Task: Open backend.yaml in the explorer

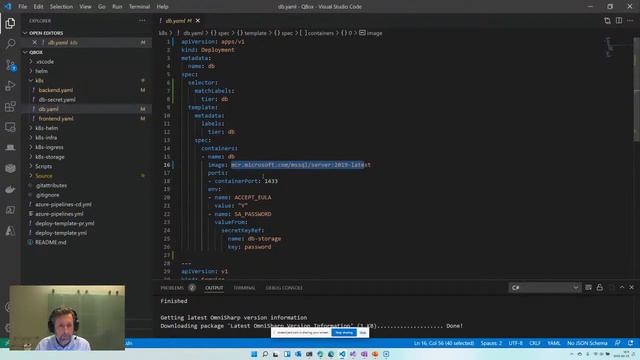Action: (56, 90)
